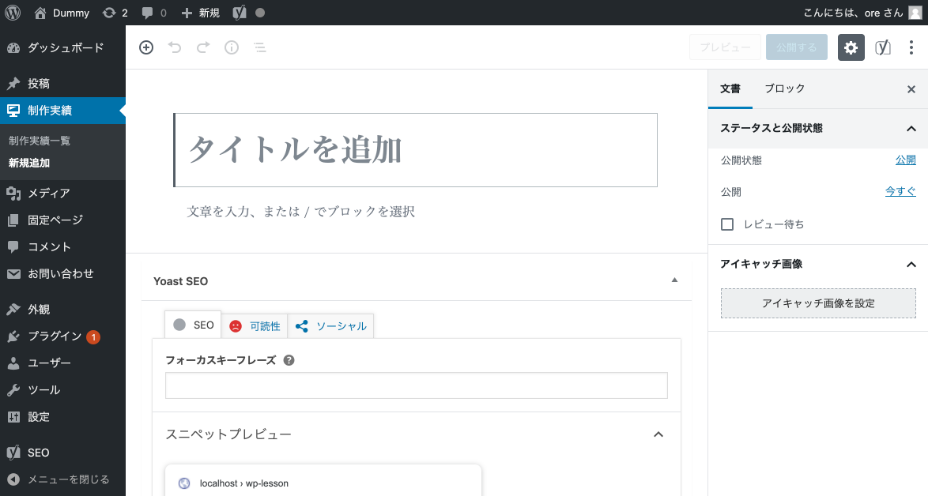Select the 可読性 tab in Yoast
928x496 pixels.
[255, 325]
